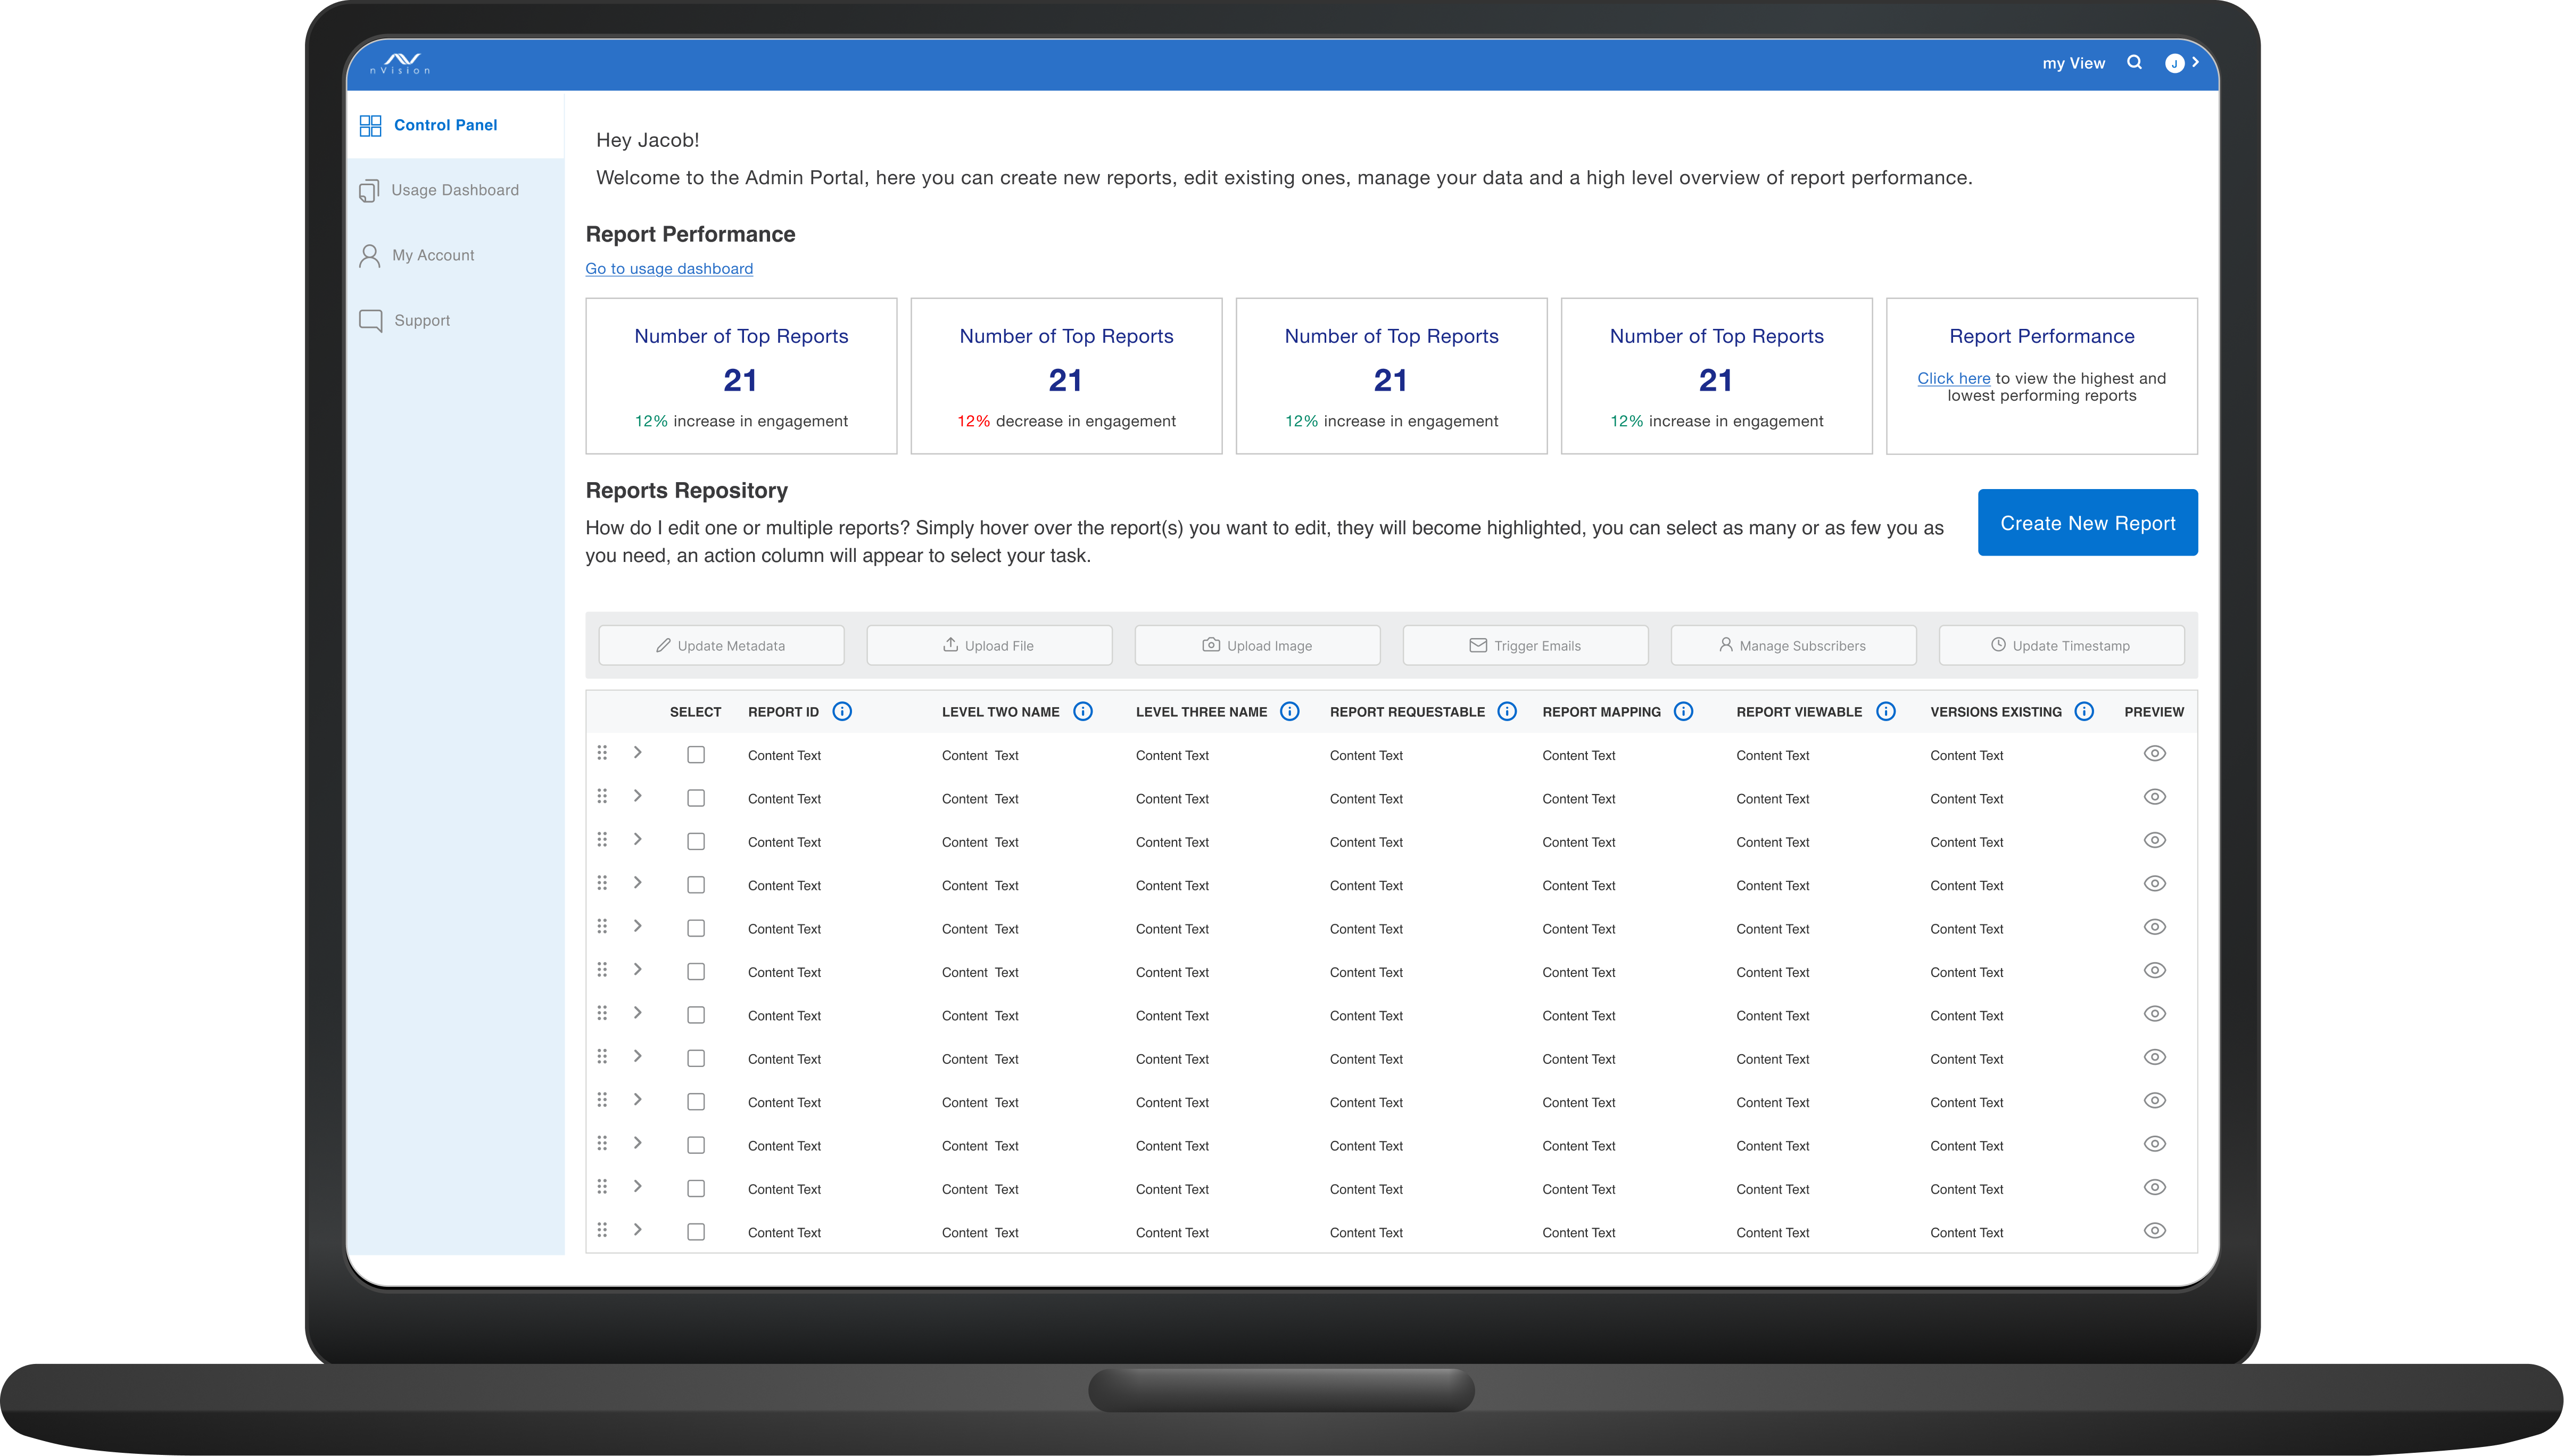Click the My Account person icon
Image resolution: width=2564 pixels, height=1456 pixels.
[369, 256]
